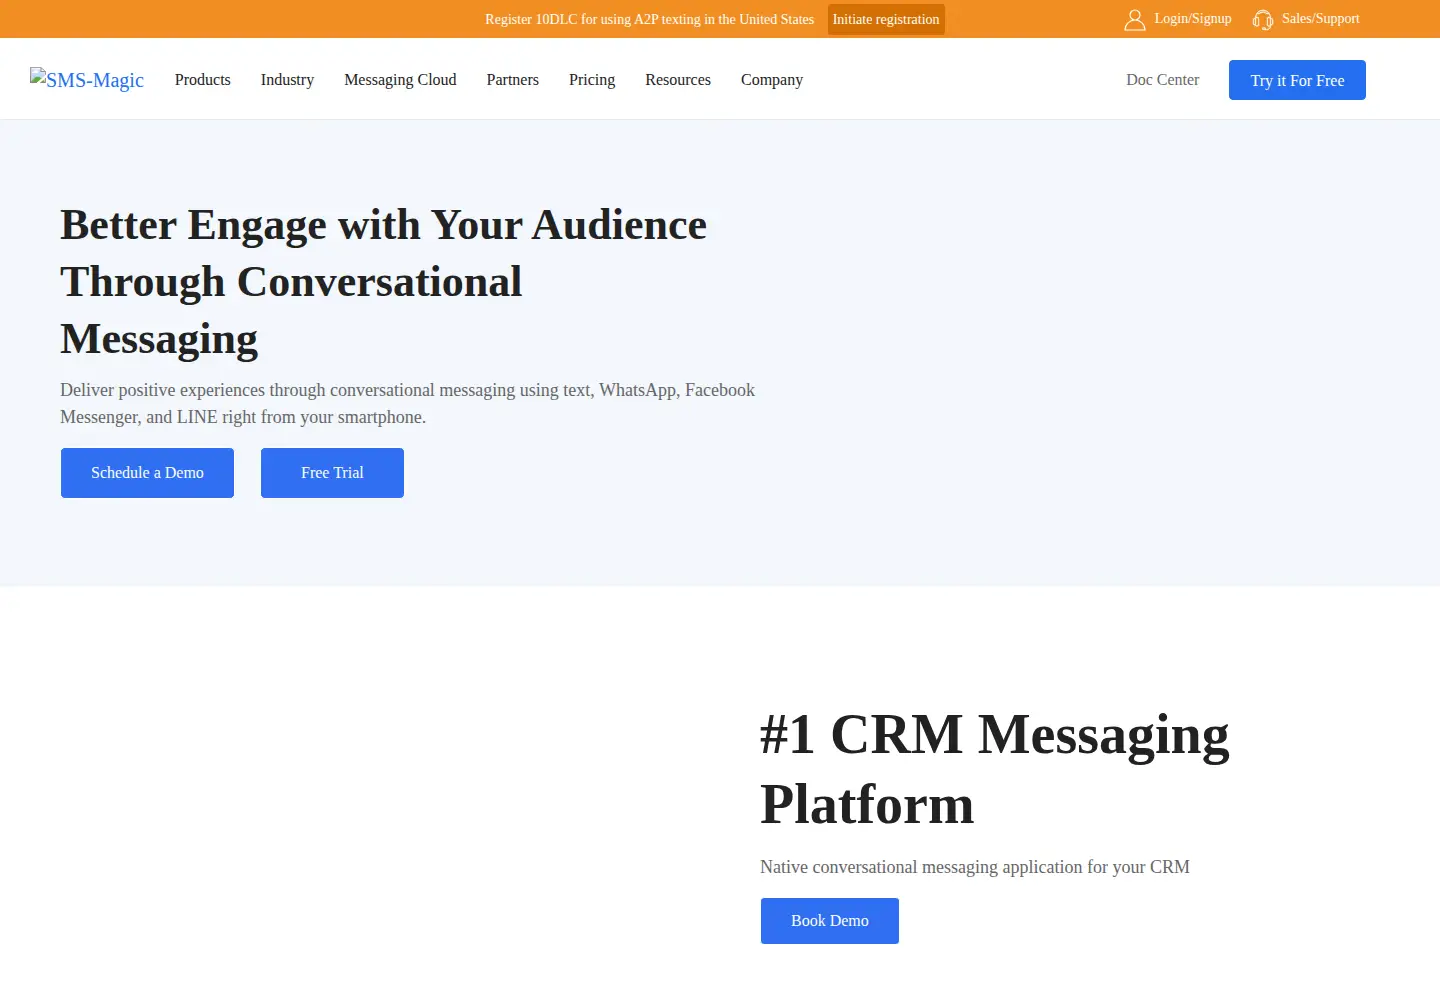
Task: Click the SMS-Magic logo
Action: click(87, 79)
